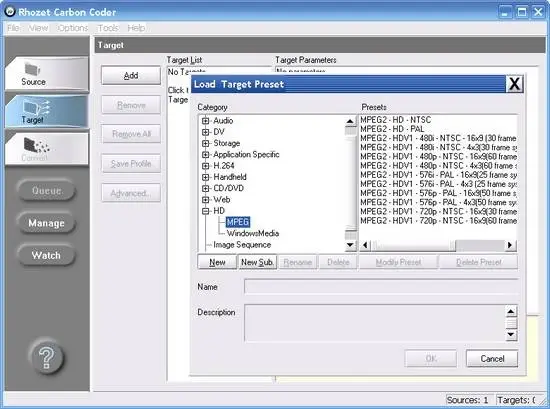Expand the CD/DVD category
The image size is (550, 409).
pyautogui.click(x=206, y=188)
